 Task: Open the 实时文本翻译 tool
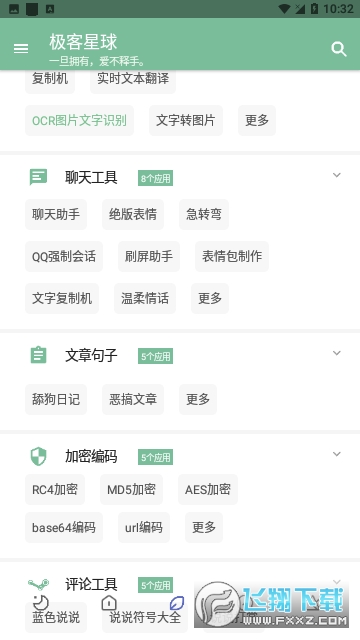click(x=133, y=78)
